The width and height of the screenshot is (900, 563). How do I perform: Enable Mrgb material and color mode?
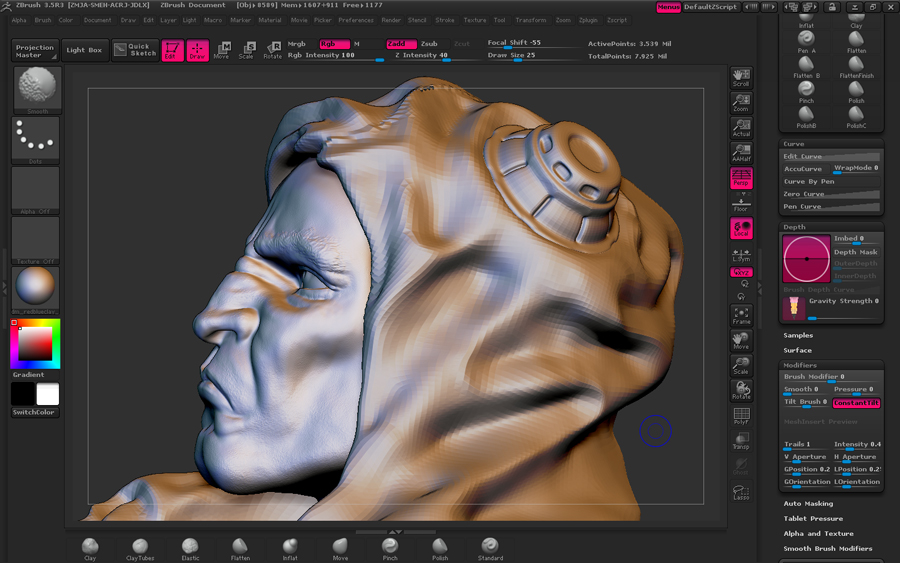tap(297, 44)
